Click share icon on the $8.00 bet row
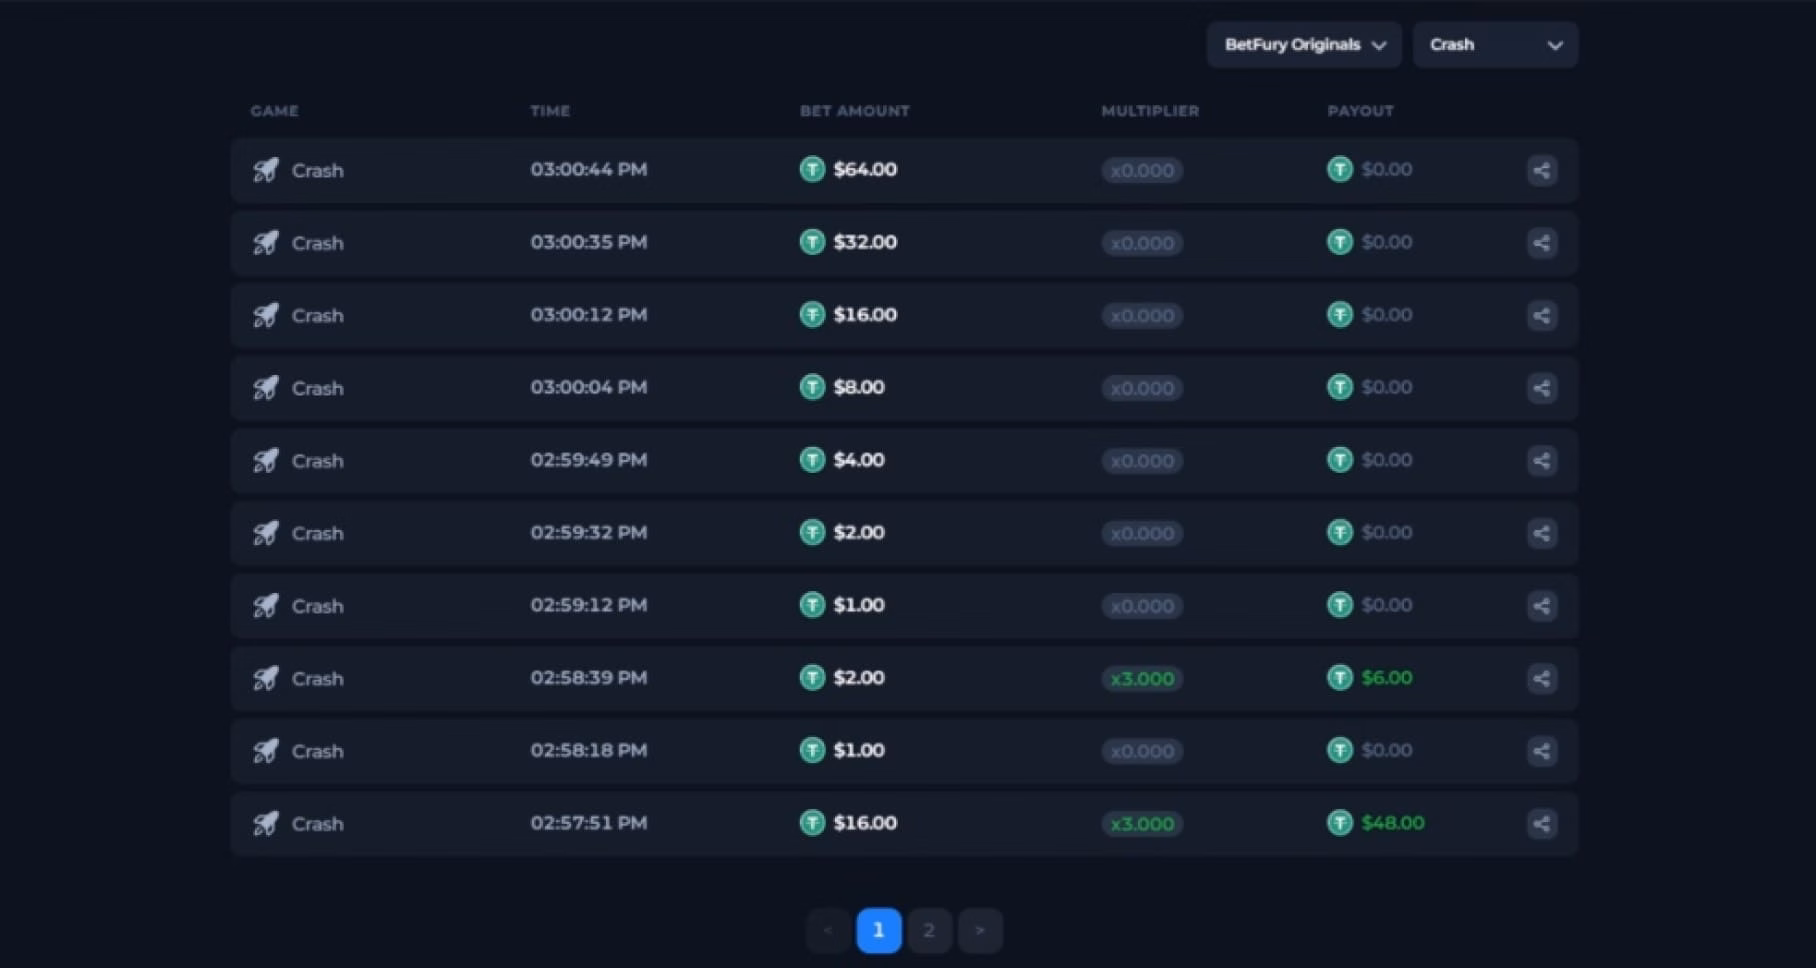Image resolution: width=1816 pixels, height=968 pixels. tap(1541, 388)
